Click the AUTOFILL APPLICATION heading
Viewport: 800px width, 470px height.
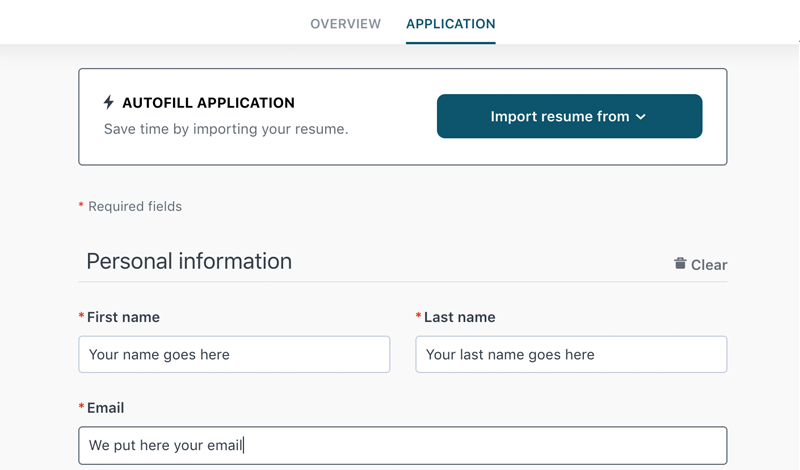(x=208, y=103)
